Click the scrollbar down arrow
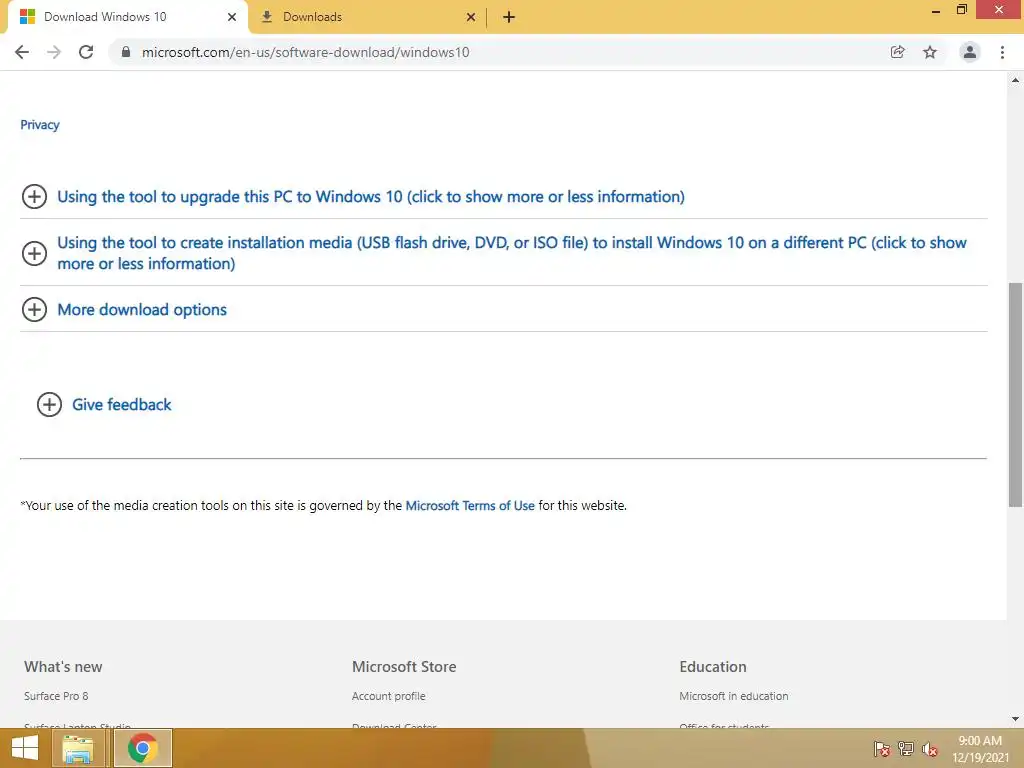The image size is (1024, 768). pyautogui.click(x=1015, y=719)
